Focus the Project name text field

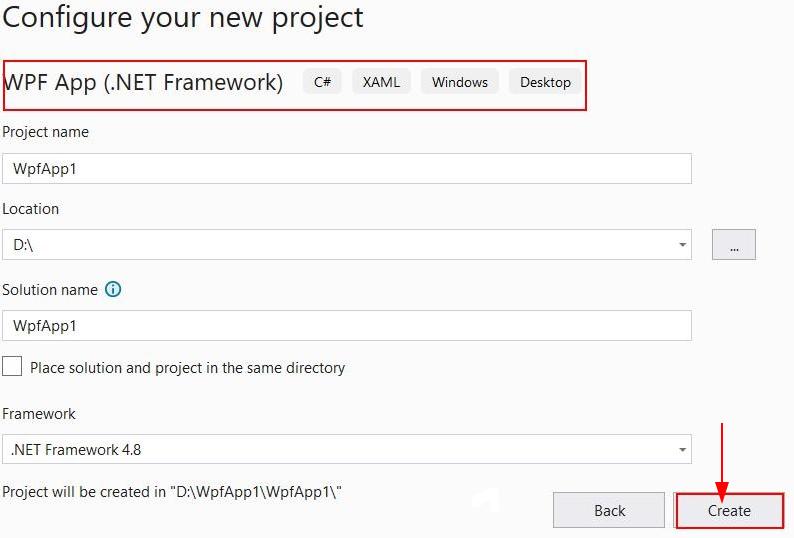pyautogui.click(x=346, y=168)
